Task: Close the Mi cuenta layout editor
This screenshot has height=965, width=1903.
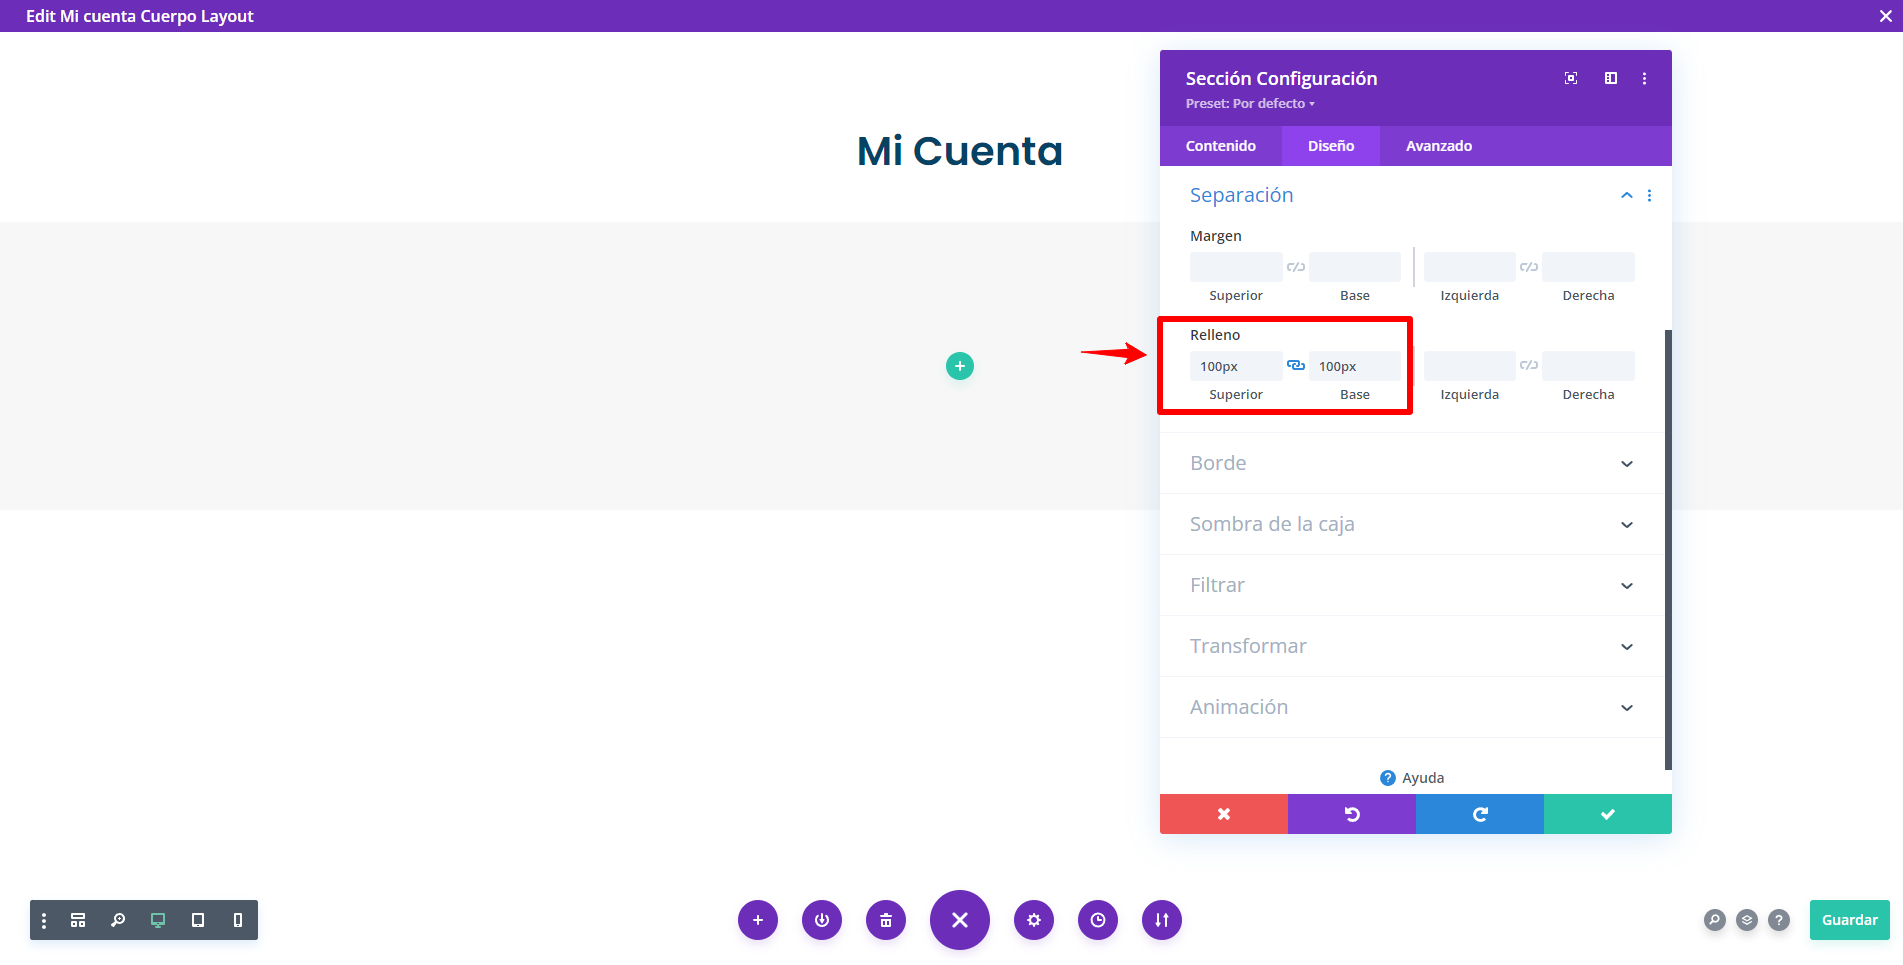Action: 1885,16
